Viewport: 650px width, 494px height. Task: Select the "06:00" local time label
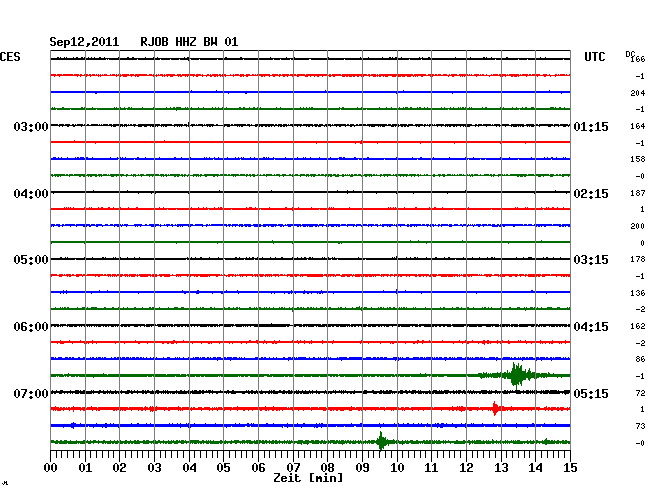31,327
